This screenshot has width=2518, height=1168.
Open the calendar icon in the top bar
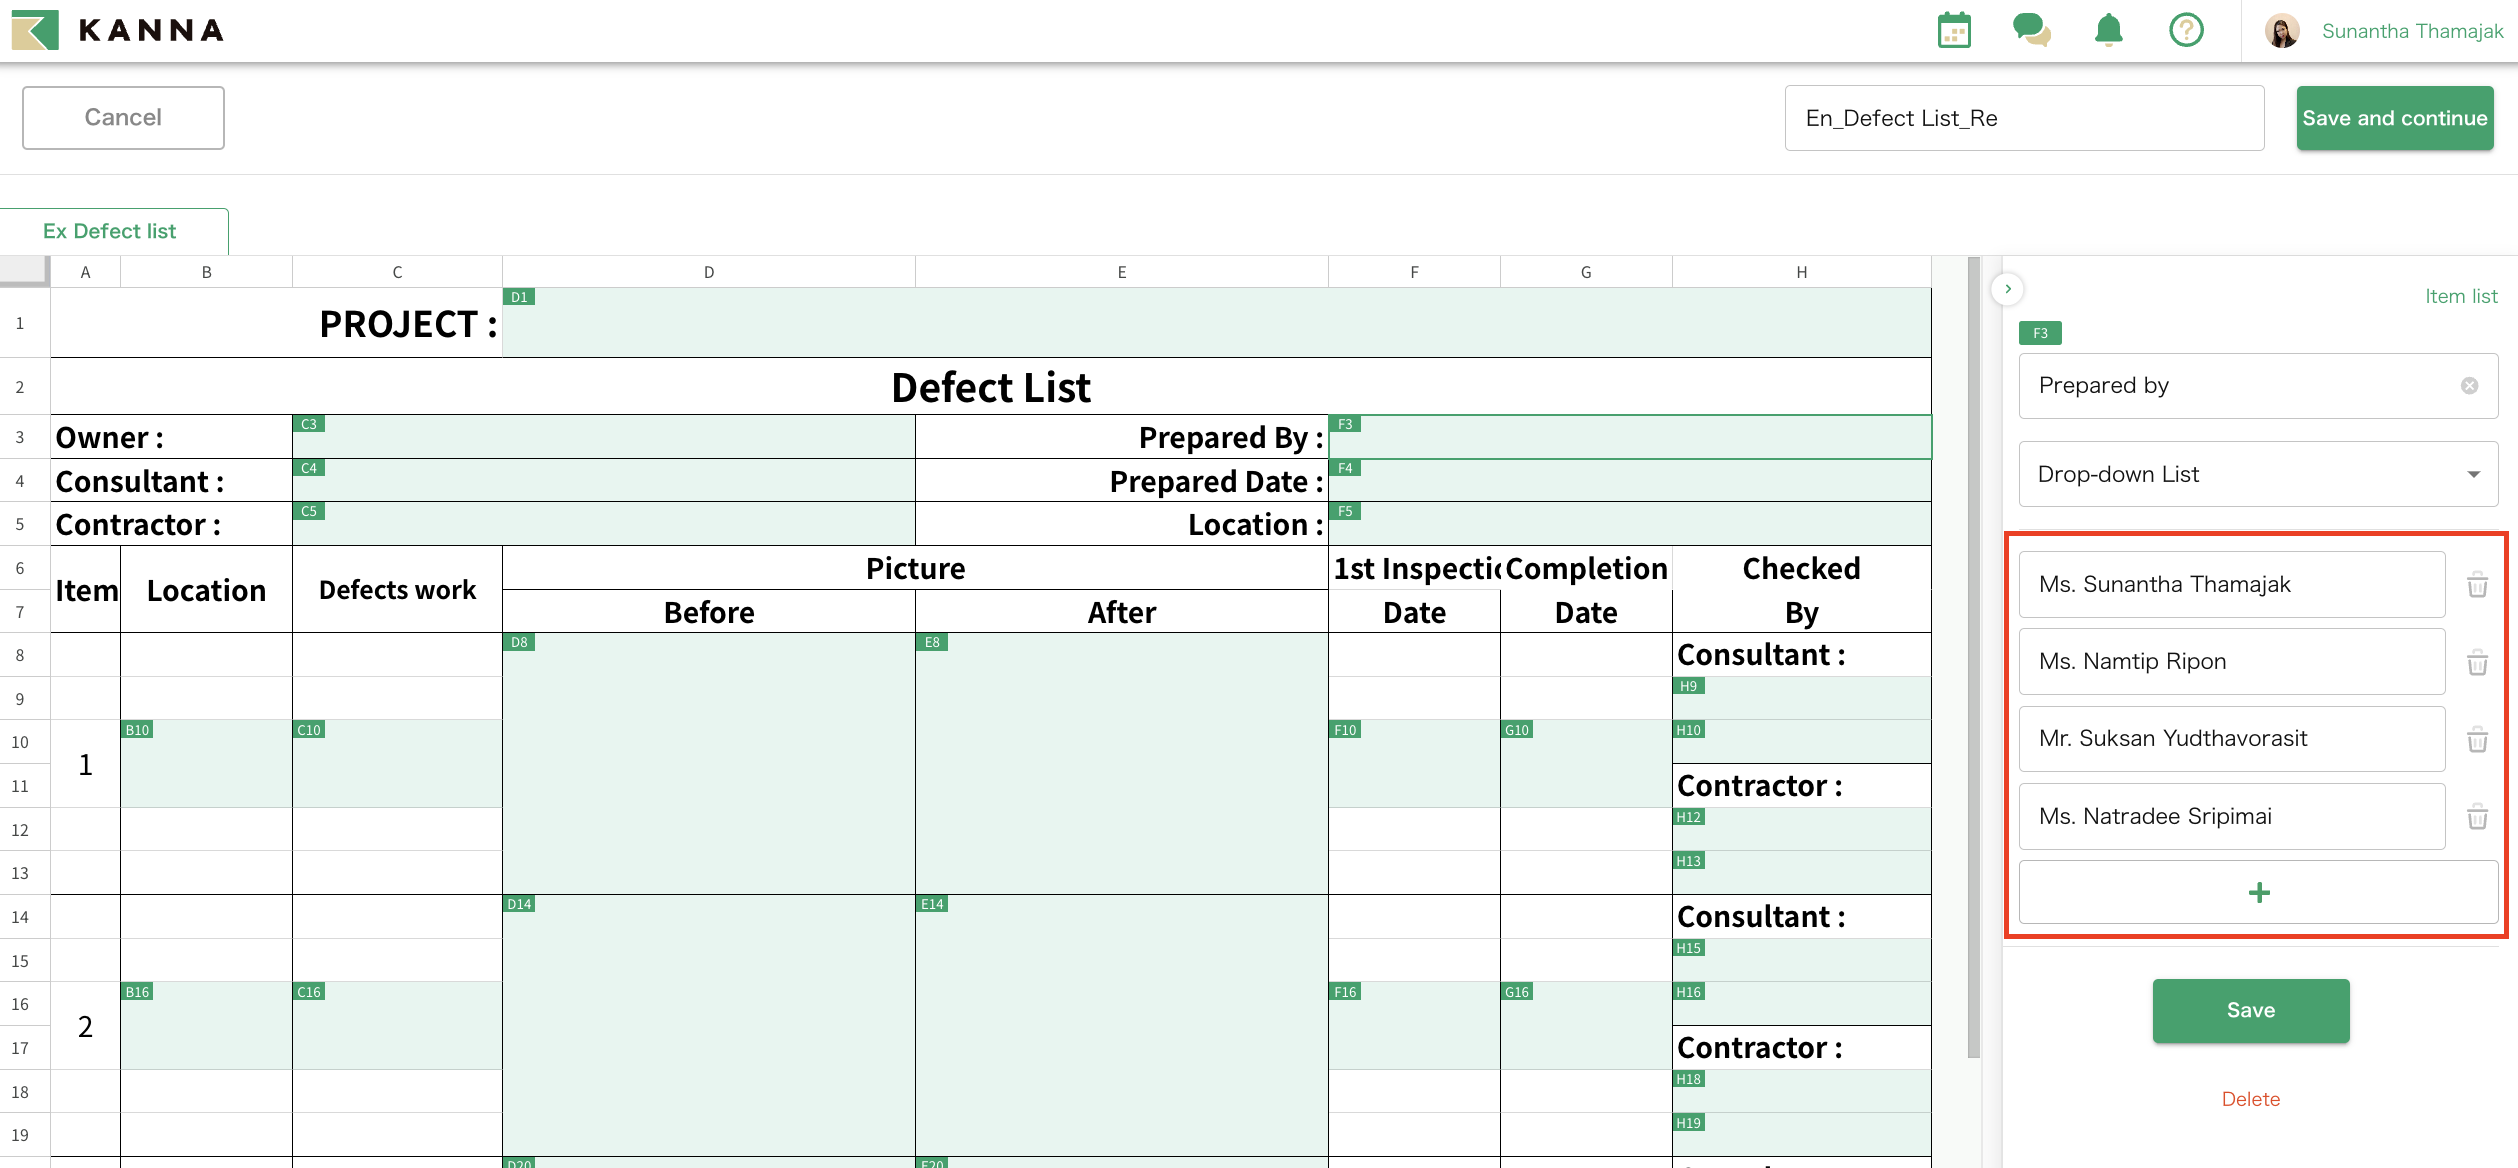tap(1953, 30)
